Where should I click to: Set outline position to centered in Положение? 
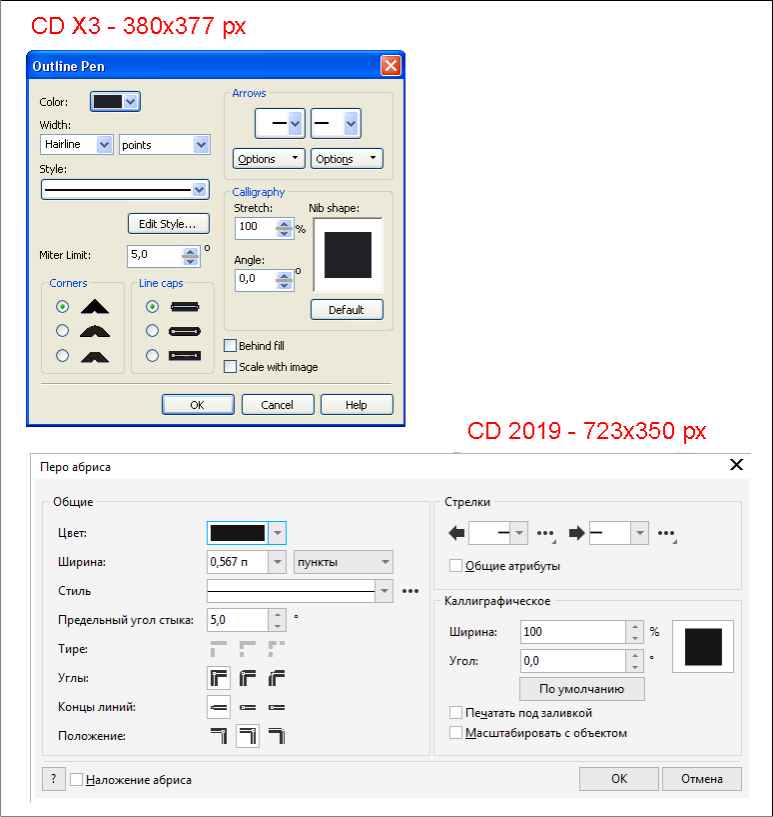click(247, 736)
